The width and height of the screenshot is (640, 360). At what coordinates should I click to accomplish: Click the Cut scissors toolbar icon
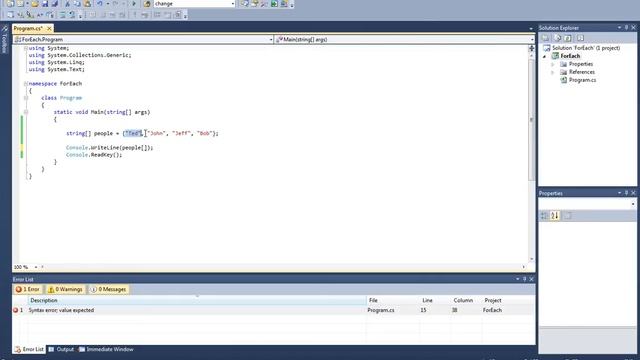pyautogui.click(x=68, y=4)
